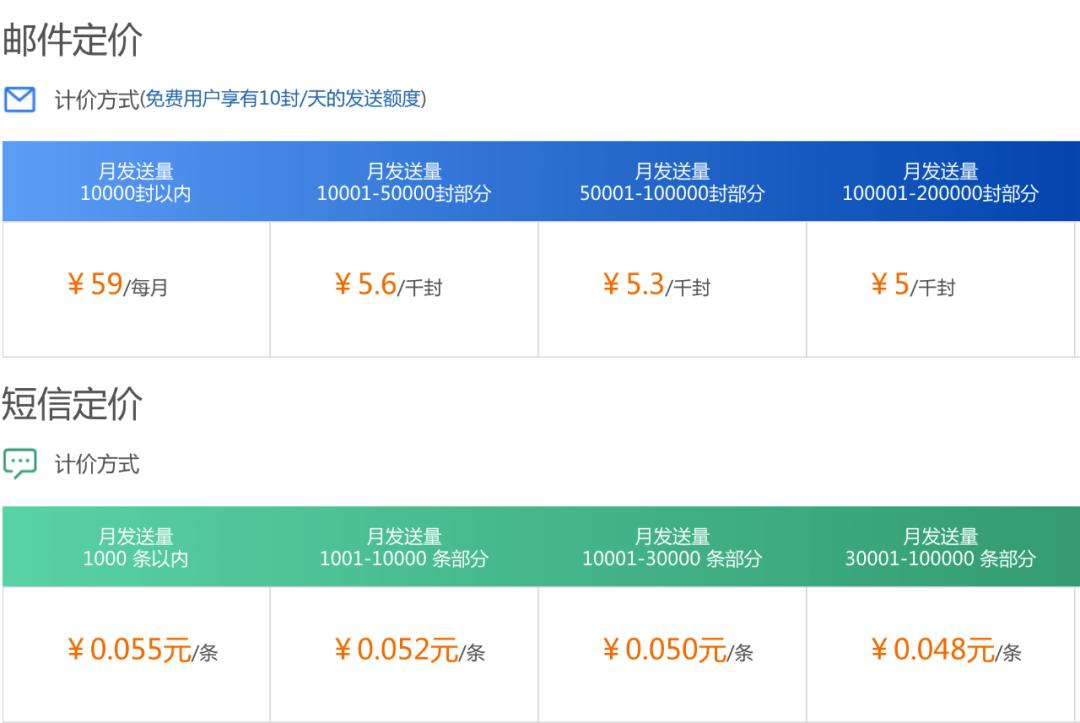Click the ¥5.3/千封 price cell

(x=672, y=286)
